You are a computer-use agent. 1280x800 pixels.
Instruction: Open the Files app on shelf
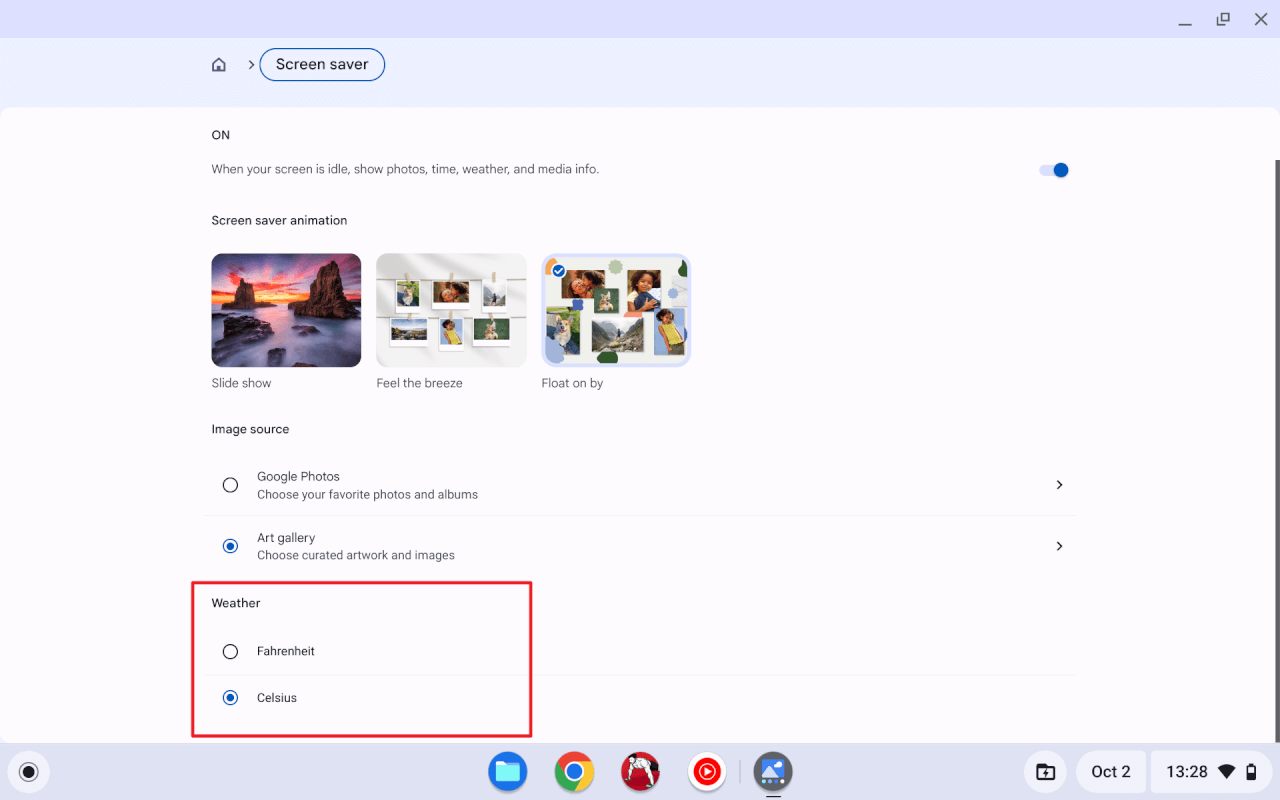coord(508,772)
